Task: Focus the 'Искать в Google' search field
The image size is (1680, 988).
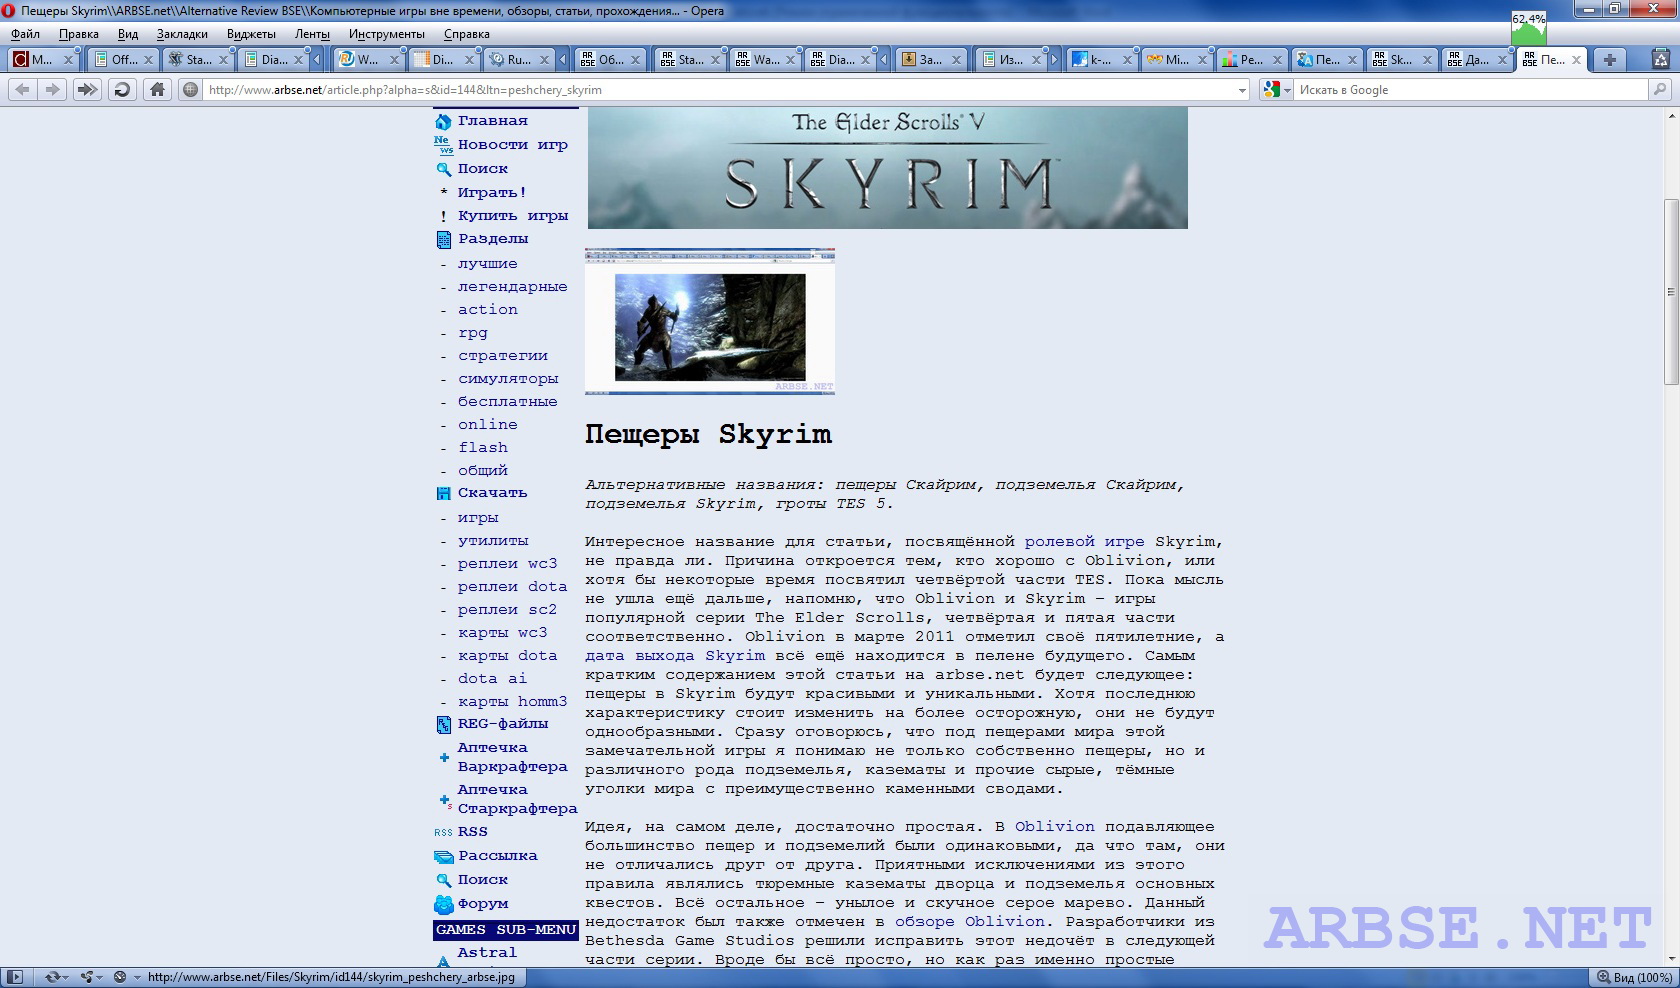Action: (1470, 90)
